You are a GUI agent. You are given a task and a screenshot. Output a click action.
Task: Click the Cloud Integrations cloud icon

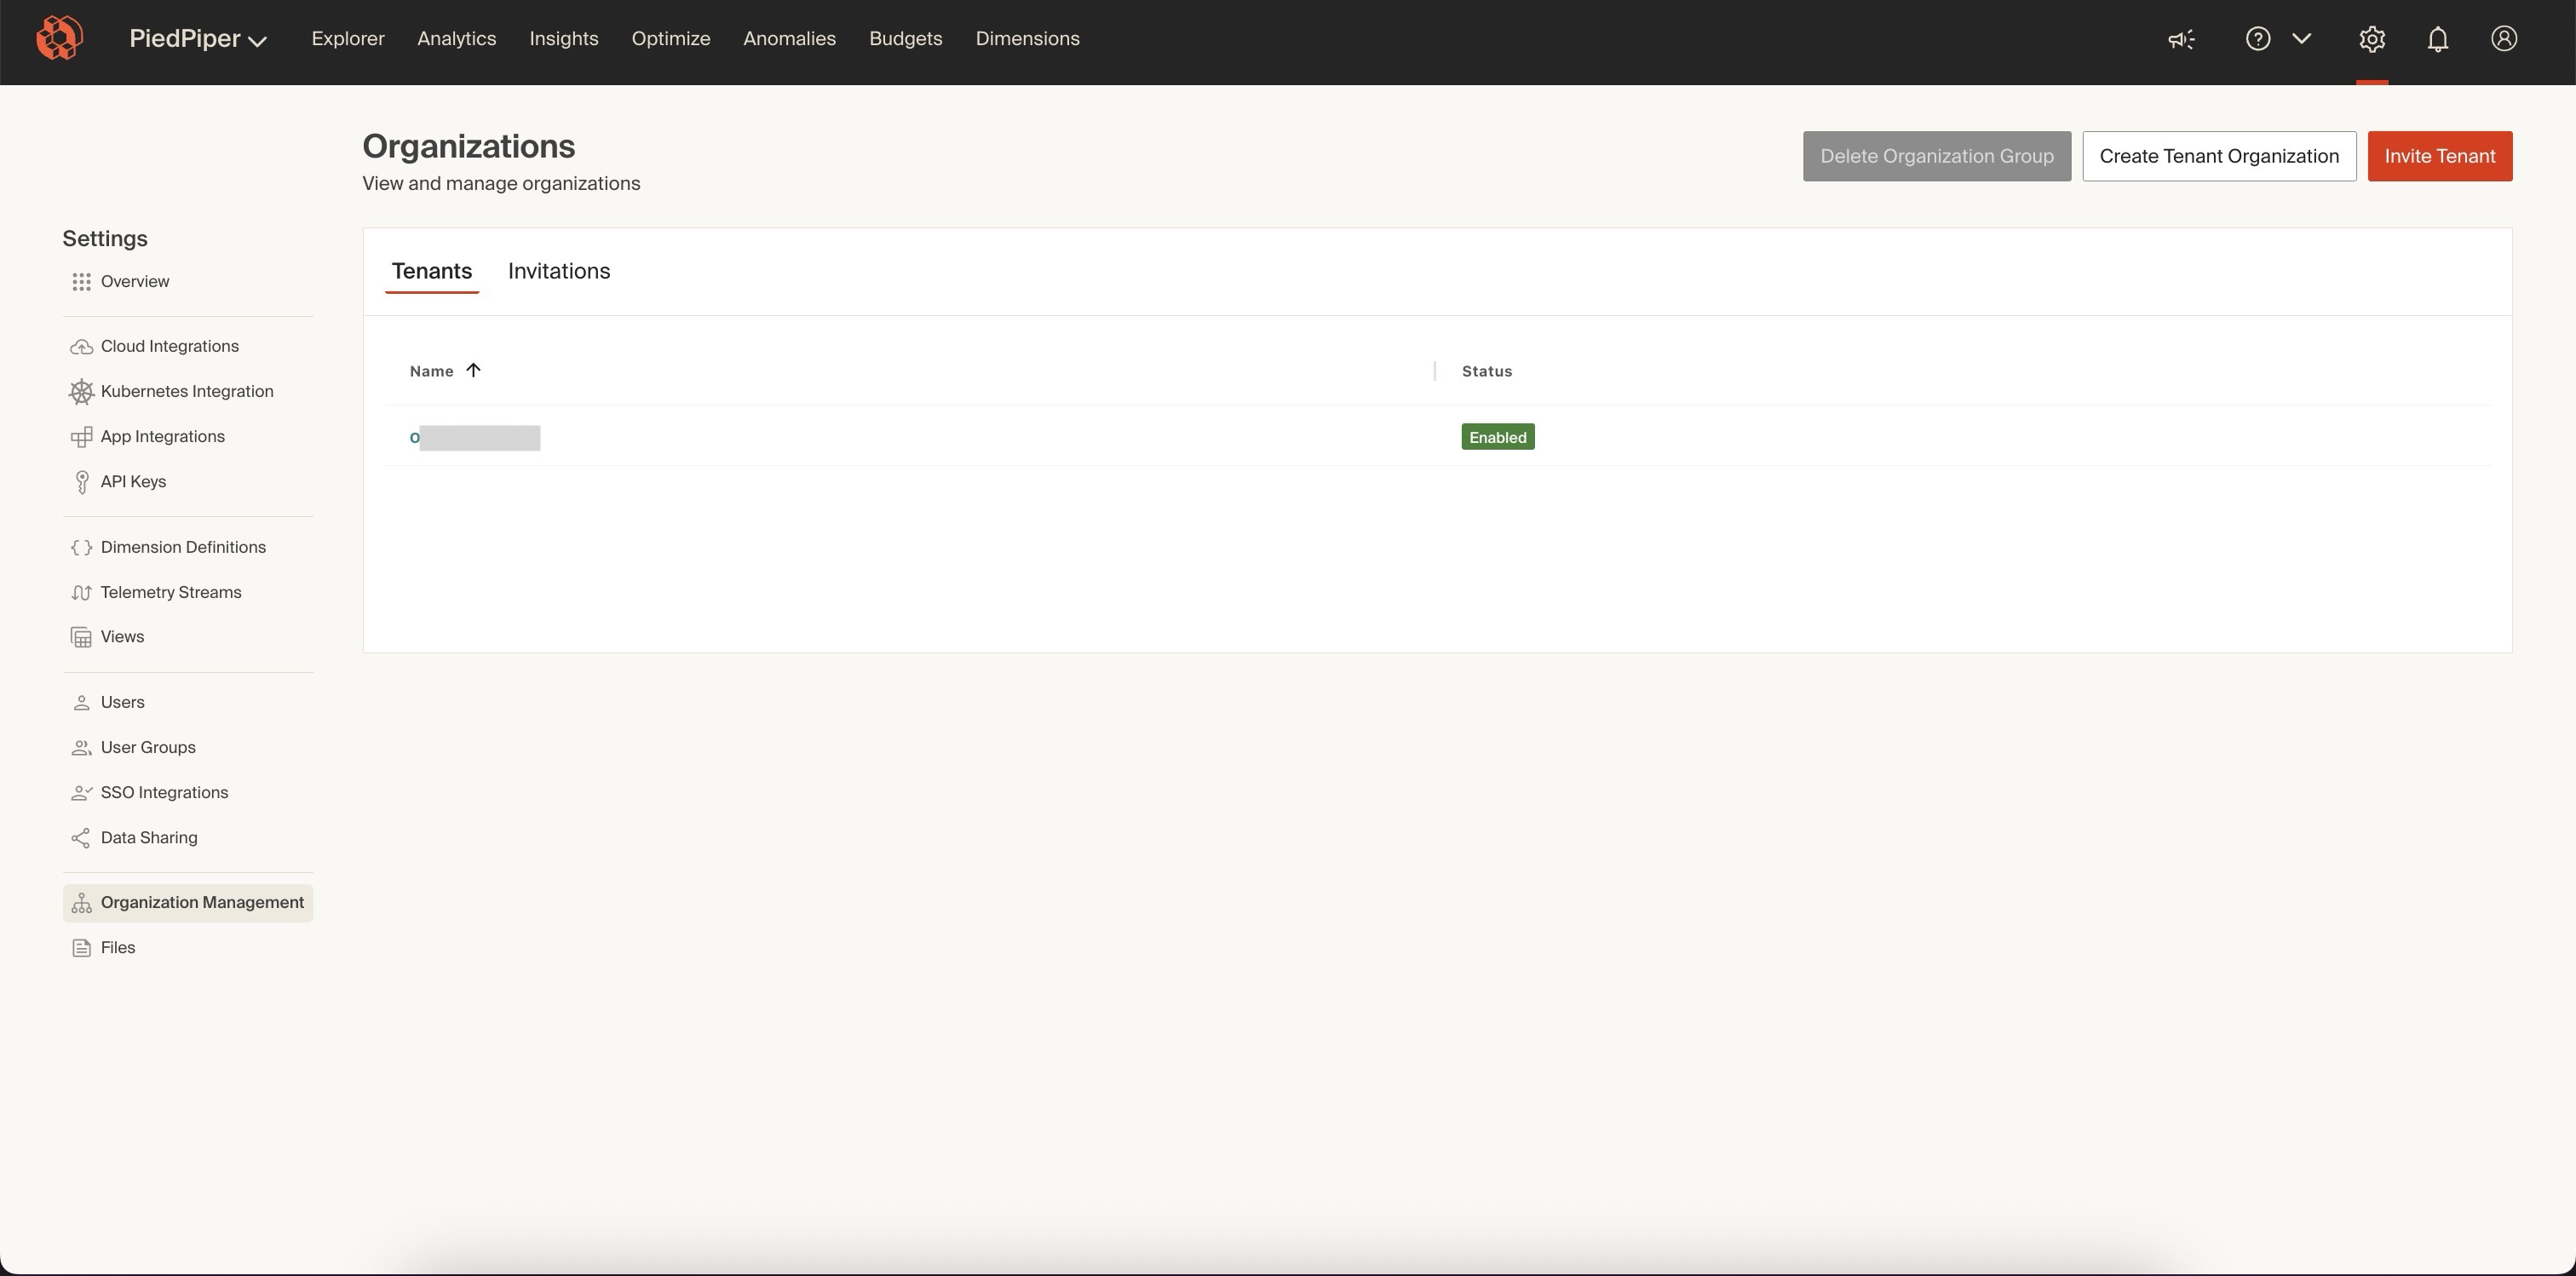tap(82, 347)
